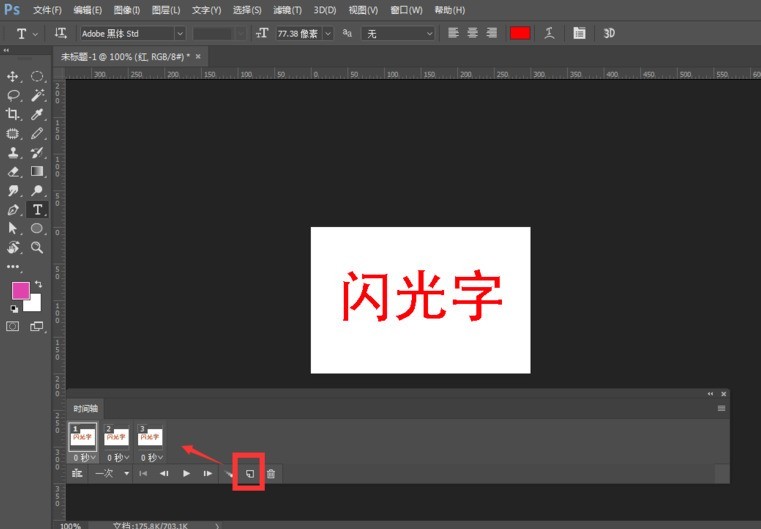Screen dimensions: 761x529
Task: Select frame 2 thumbnail in timeline
Action: click(116, 437)
